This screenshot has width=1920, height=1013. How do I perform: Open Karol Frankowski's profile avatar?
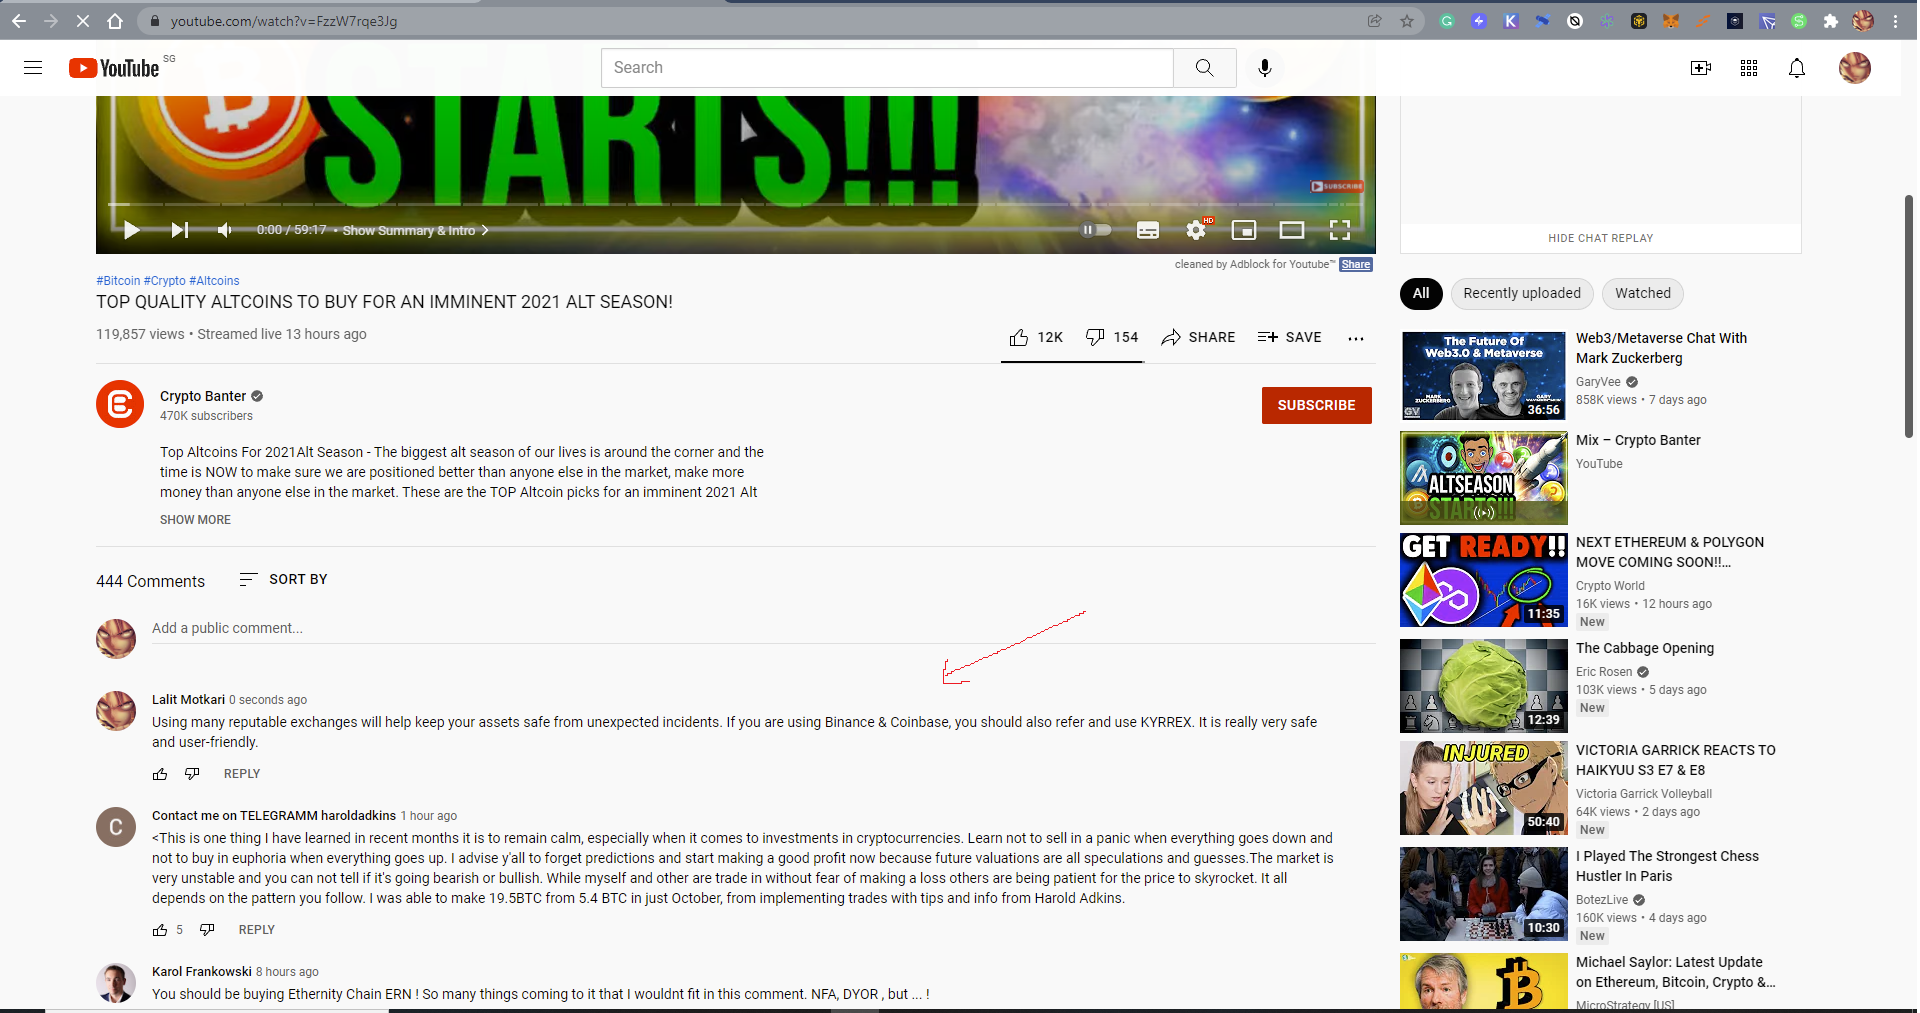[x=116, y=984]
